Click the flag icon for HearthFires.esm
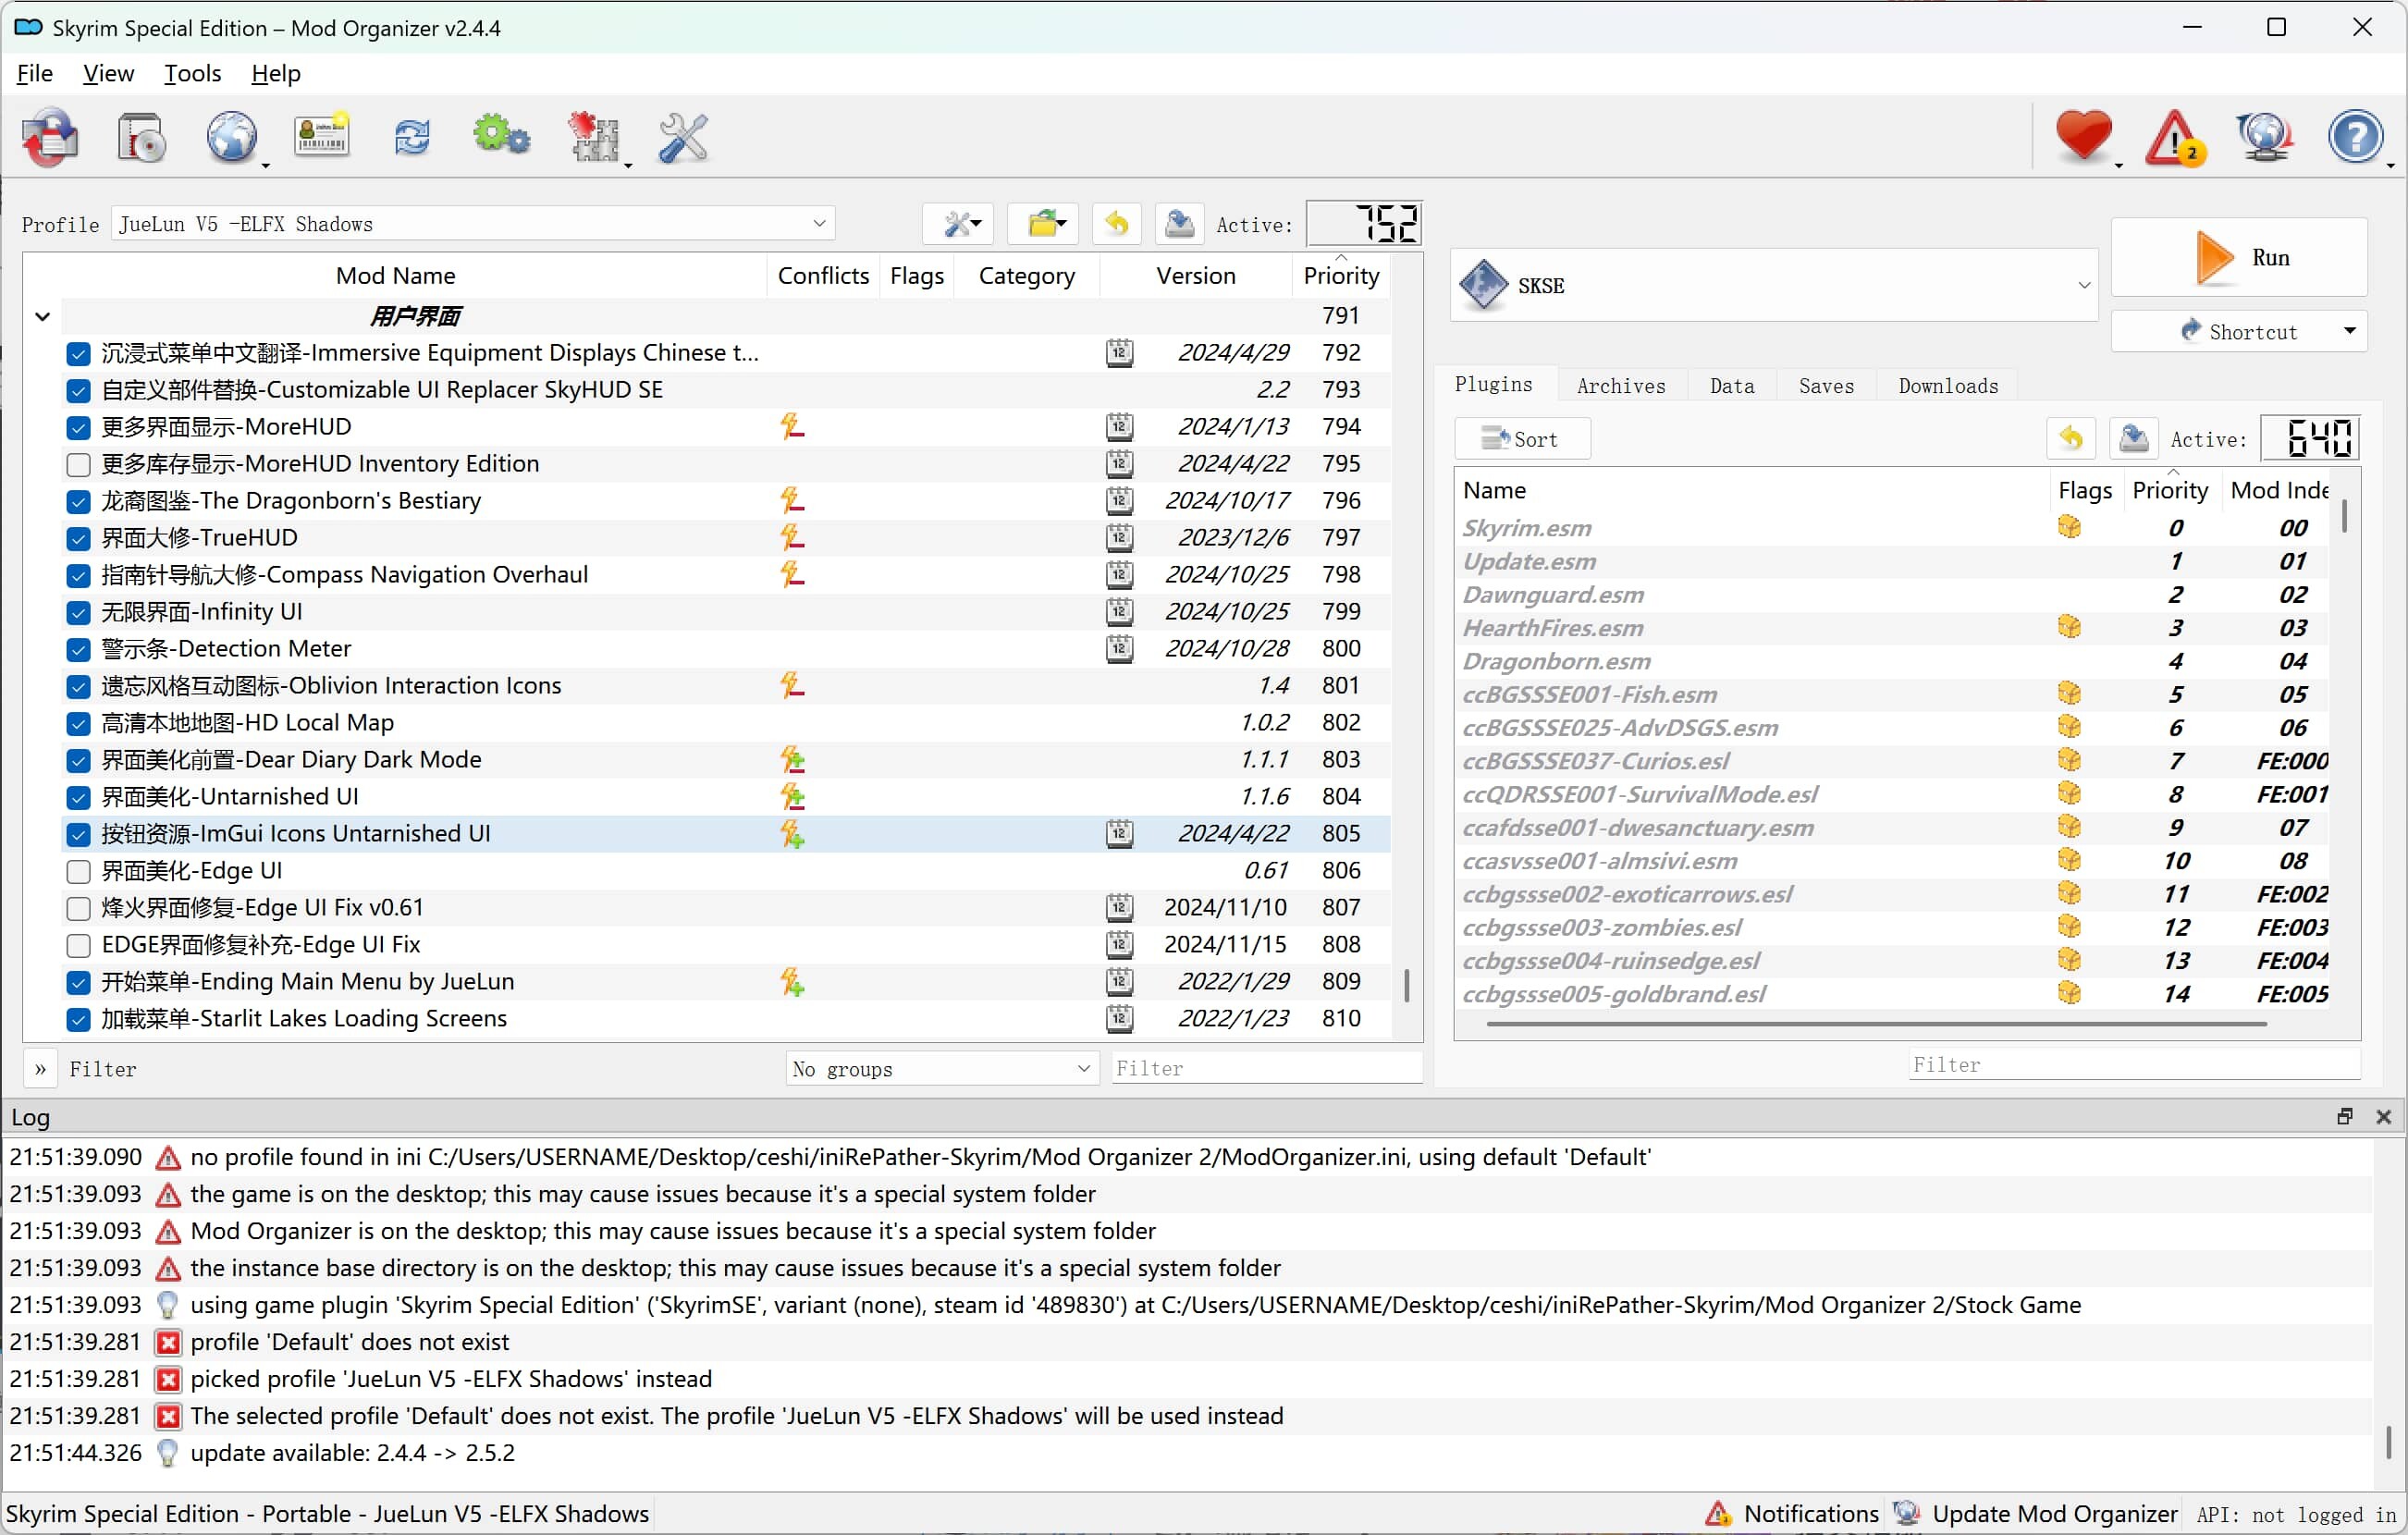Viewport: 2408px width, 1535px height. point(2070,627)
